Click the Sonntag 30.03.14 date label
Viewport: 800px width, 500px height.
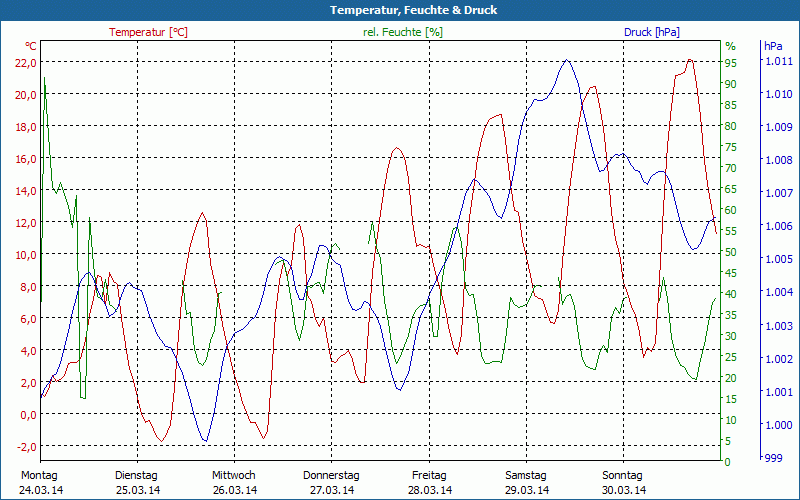pyautogui.click(x=624, y=482)
